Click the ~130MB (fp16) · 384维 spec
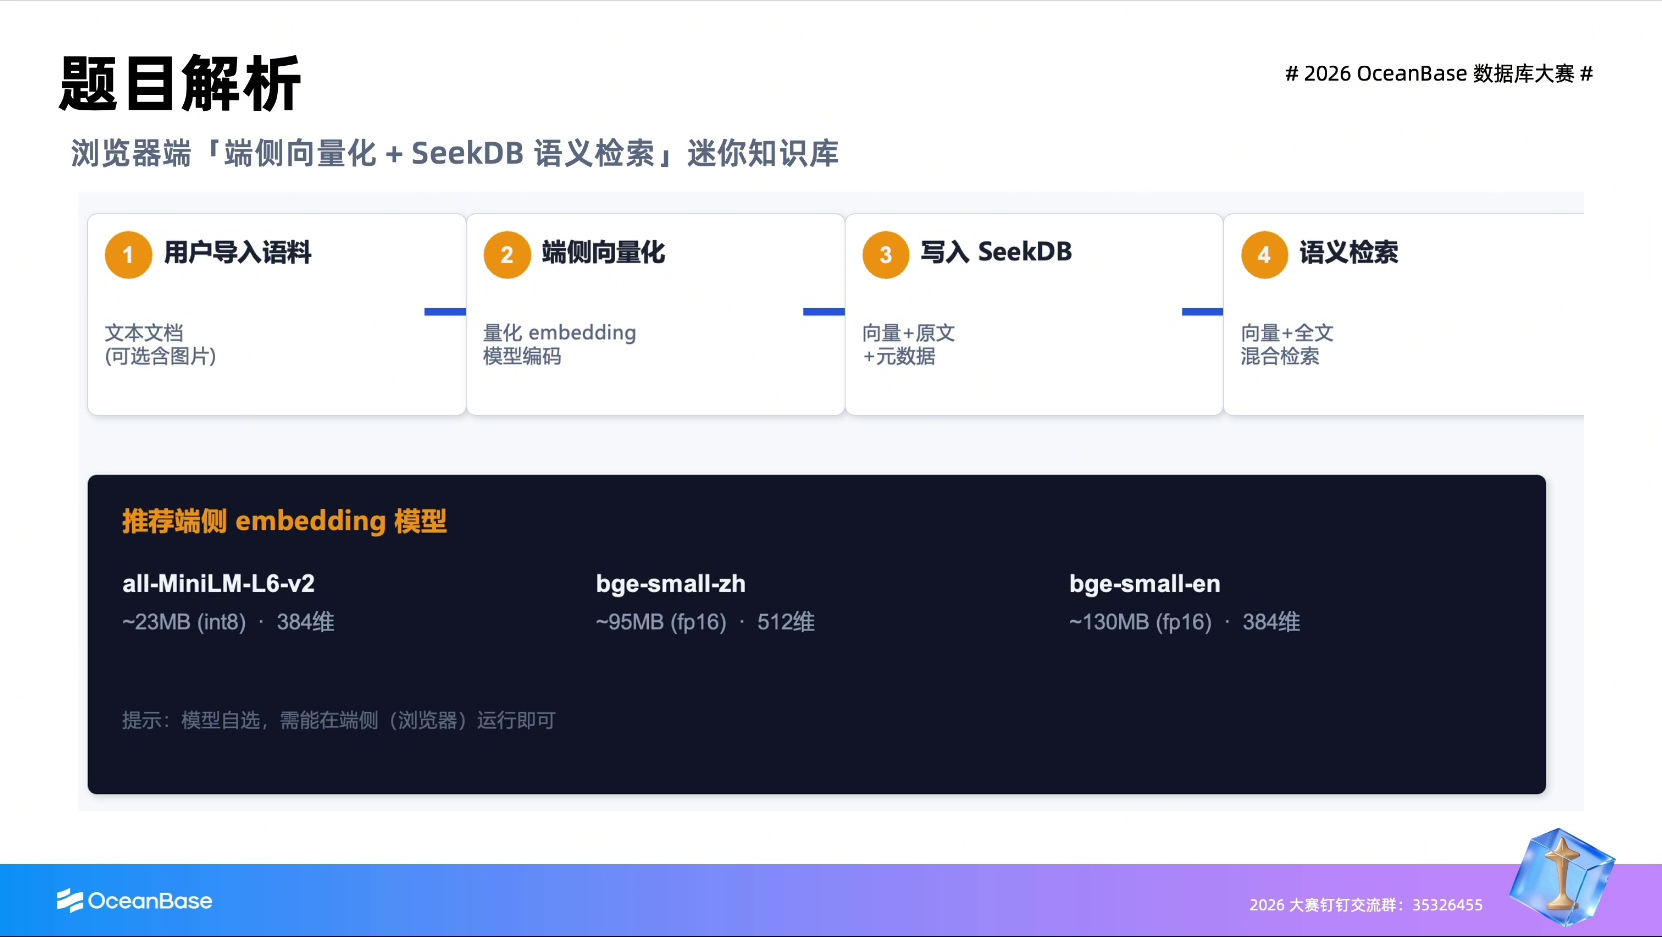Image resolution: width=1662 pixels, height=937 pixels. coord(1184,622)
